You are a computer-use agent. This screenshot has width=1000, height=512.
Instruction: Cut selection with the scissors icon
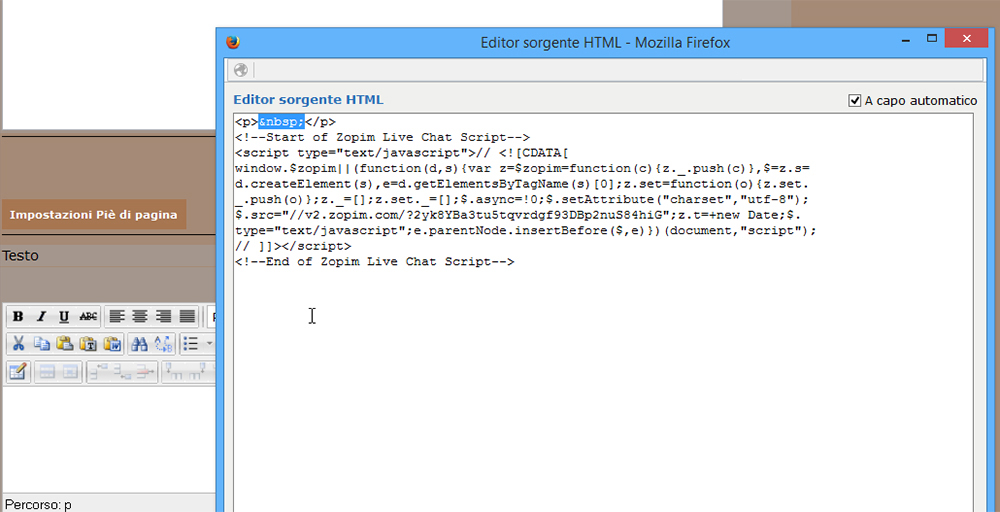click(18, 344)
